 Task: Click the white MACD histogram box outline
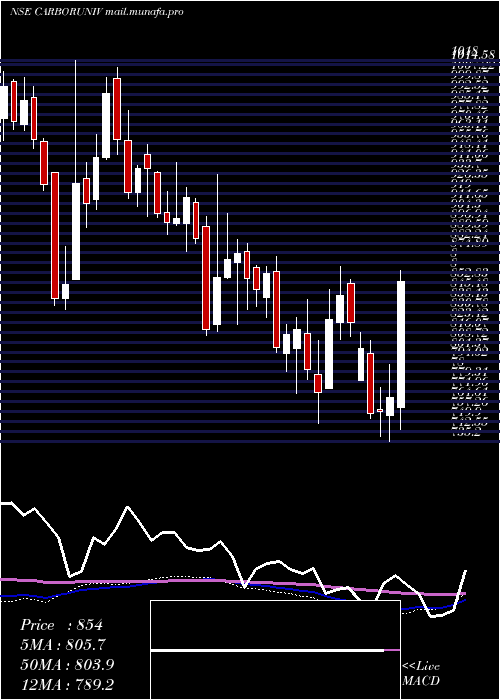pyautogui.click(x=275, y=650)
